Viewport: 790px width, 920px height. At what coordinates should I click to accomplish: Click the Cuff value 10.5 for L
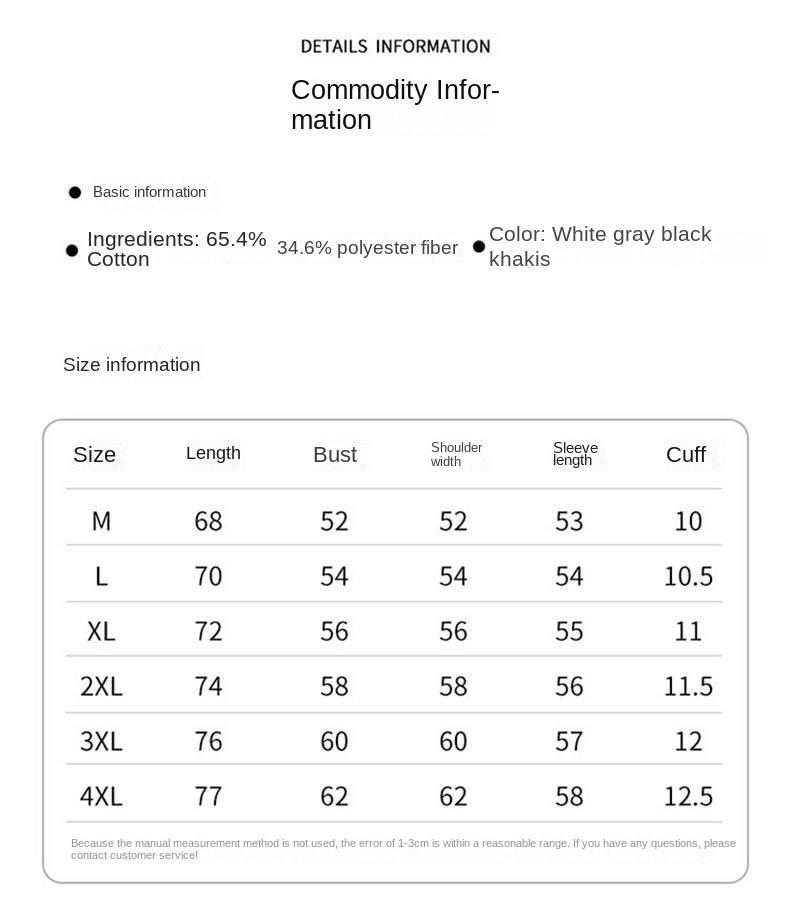tap(688, 576)
